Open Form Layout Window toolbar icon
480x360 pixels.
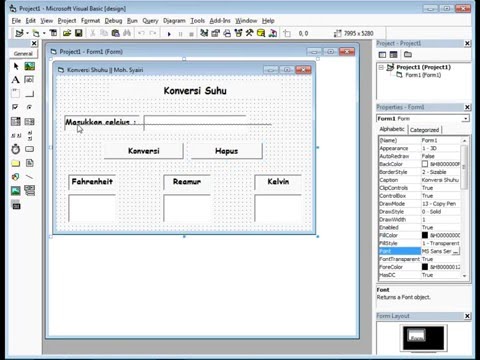pyautogui.click(x=227, y=33)
